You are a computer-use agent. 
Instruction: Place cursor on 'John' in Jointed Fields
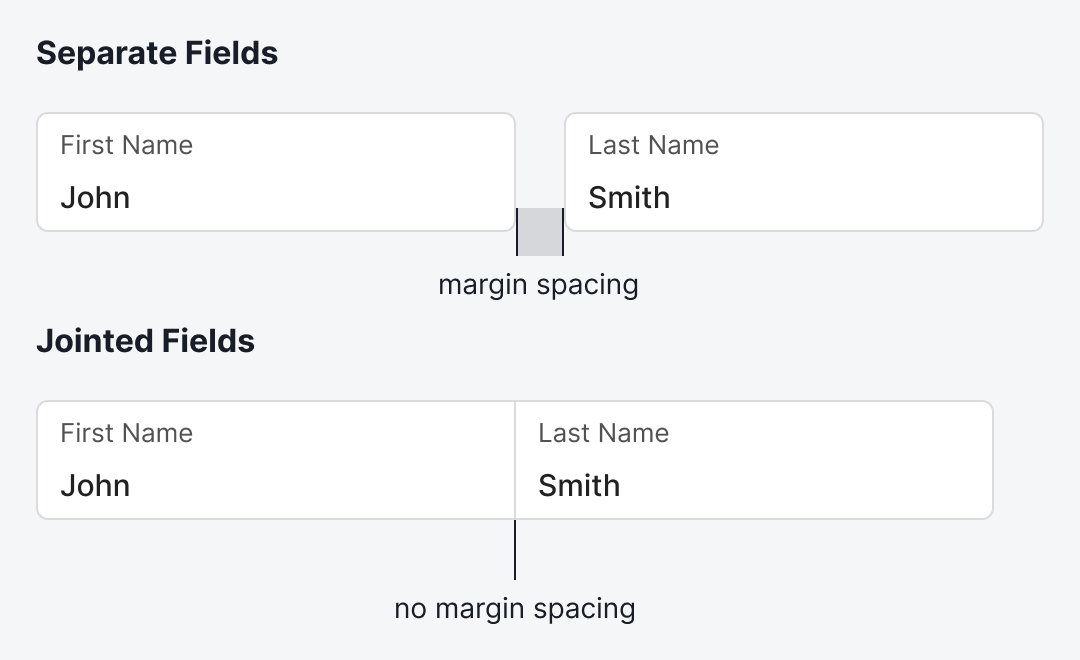[95, 485]
